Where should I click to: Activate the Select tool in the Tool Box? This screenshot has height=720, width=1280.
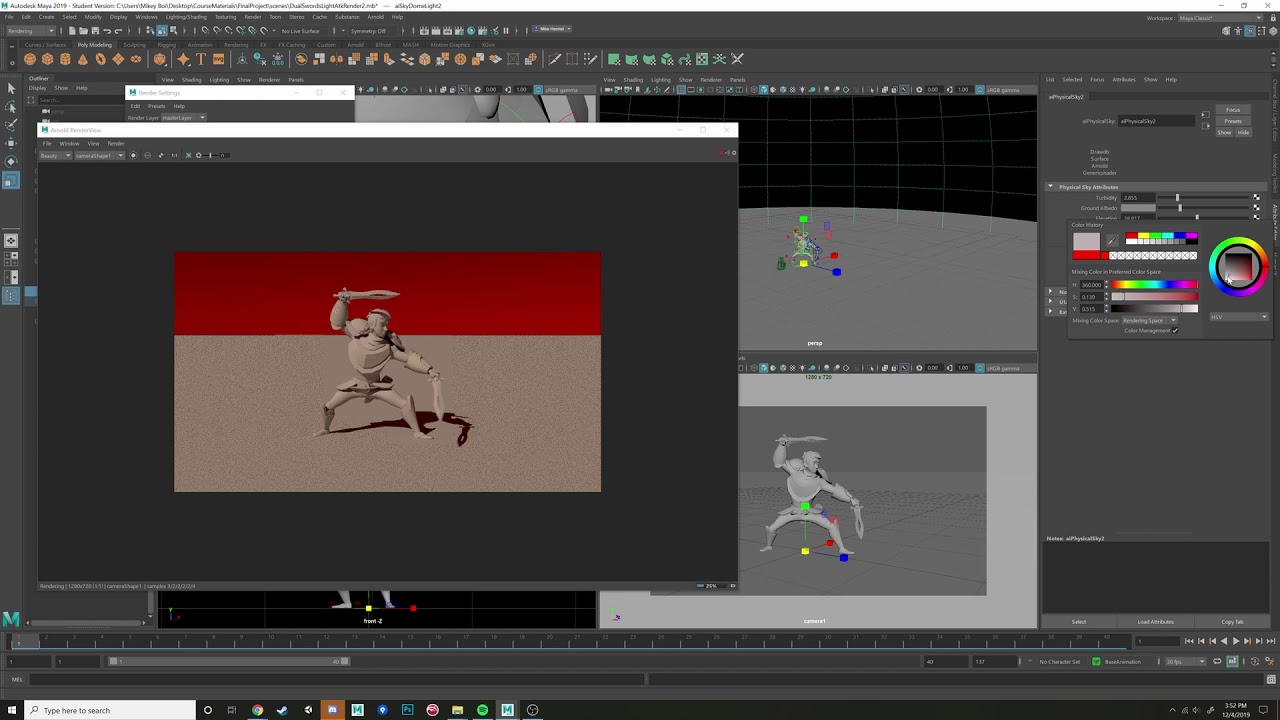[x=11, y=89]
